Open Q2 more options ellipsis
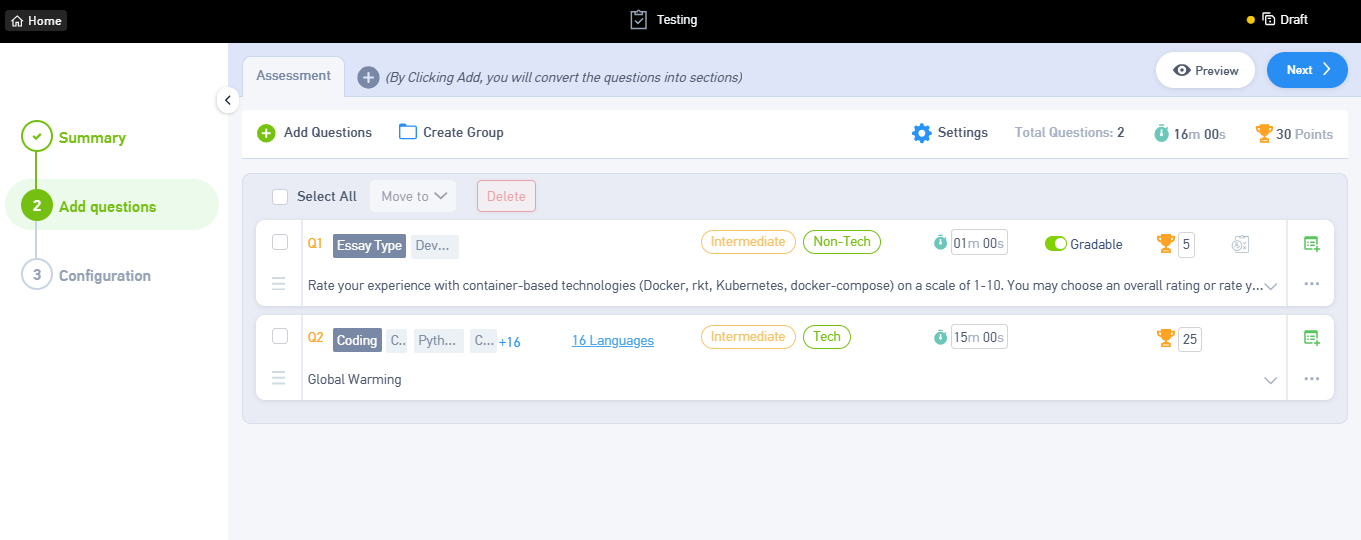1361x540 pixels. click(x=1312, y=379)
